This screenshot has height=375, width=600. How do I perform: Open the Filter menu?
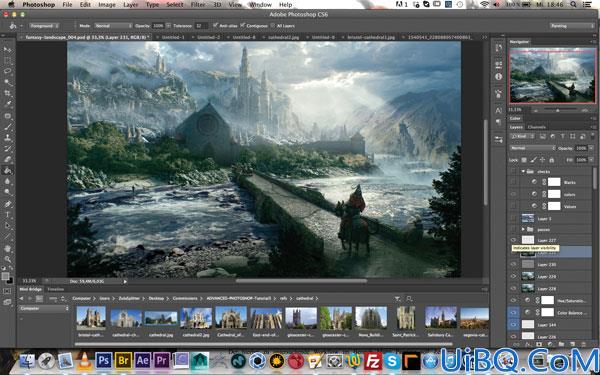(x=197, y=5)
